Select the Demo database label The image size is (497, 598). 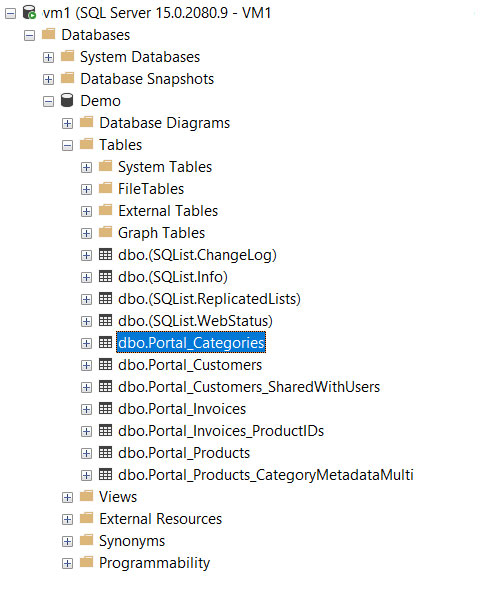click(x=101, y=101)
